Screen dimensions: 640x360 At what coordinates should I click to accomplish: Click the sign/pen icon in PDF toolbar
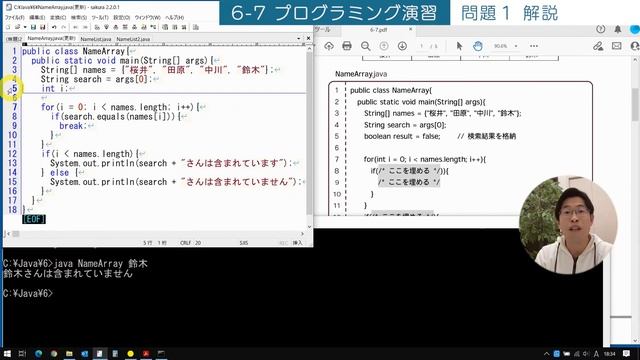point(598,46)
